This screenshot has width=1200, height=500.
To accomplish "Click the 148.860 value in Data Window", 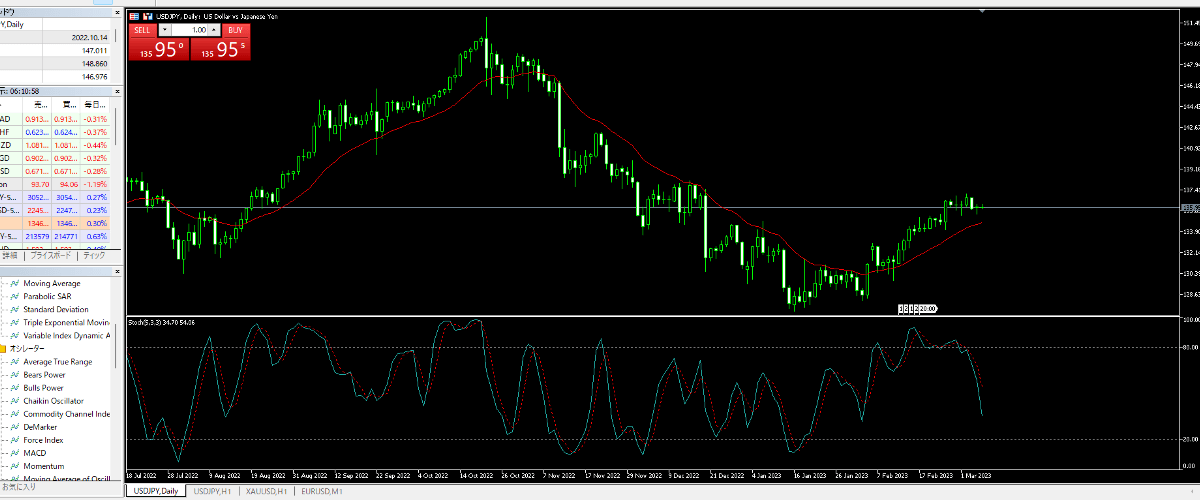I will (x=95, y=63).
